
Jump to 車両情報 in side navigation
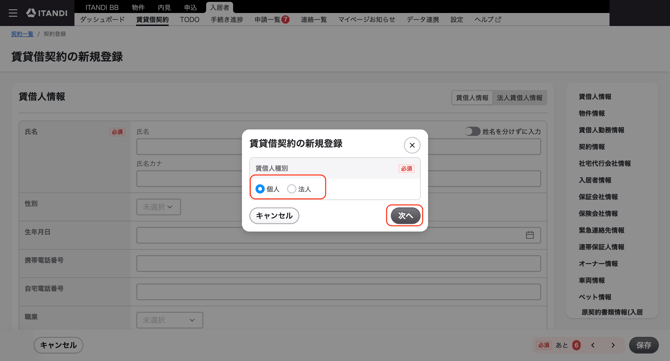pos(592,280)
